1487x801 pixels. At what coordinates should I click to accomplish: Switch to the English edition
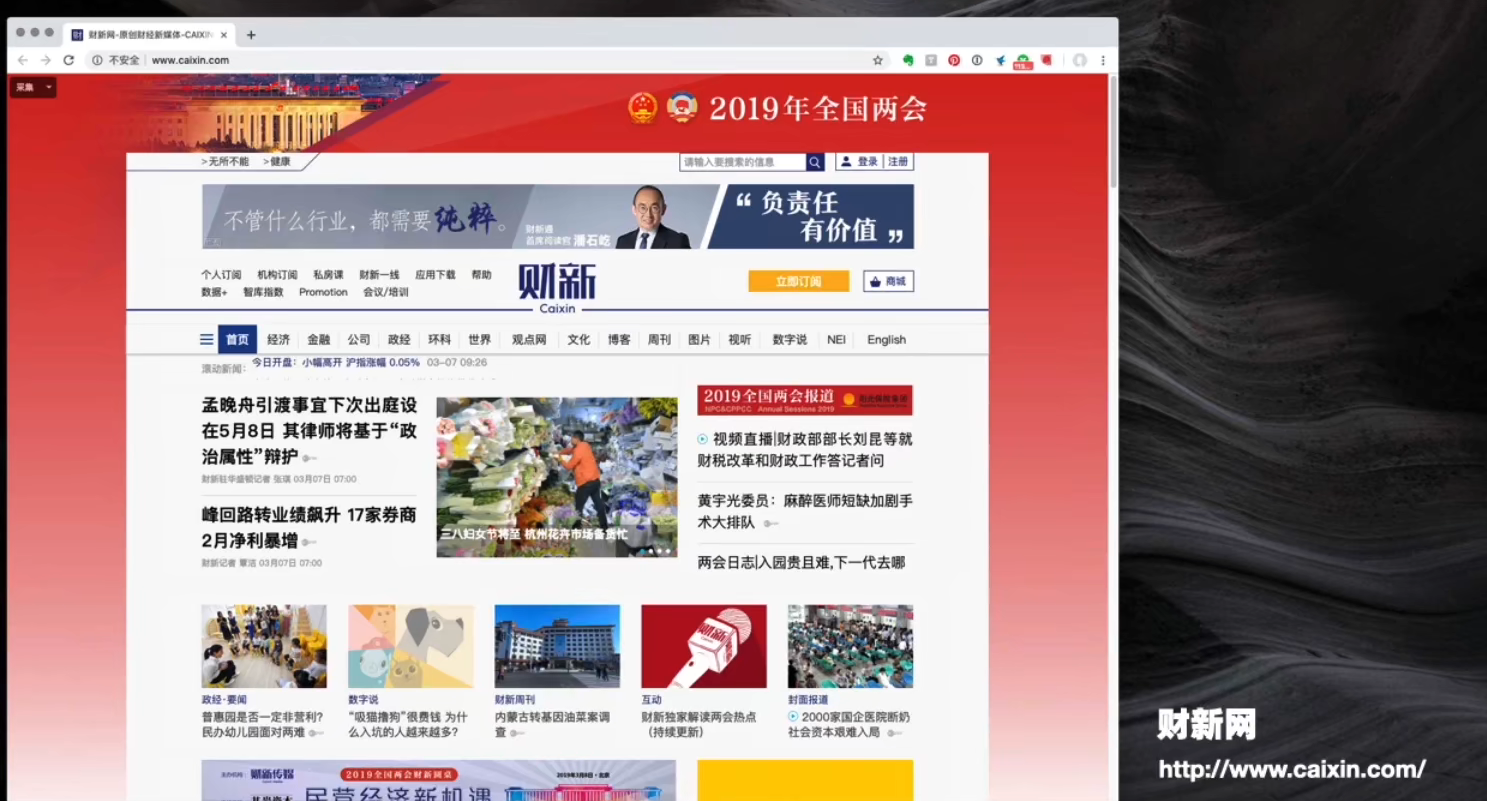point(886,340)
